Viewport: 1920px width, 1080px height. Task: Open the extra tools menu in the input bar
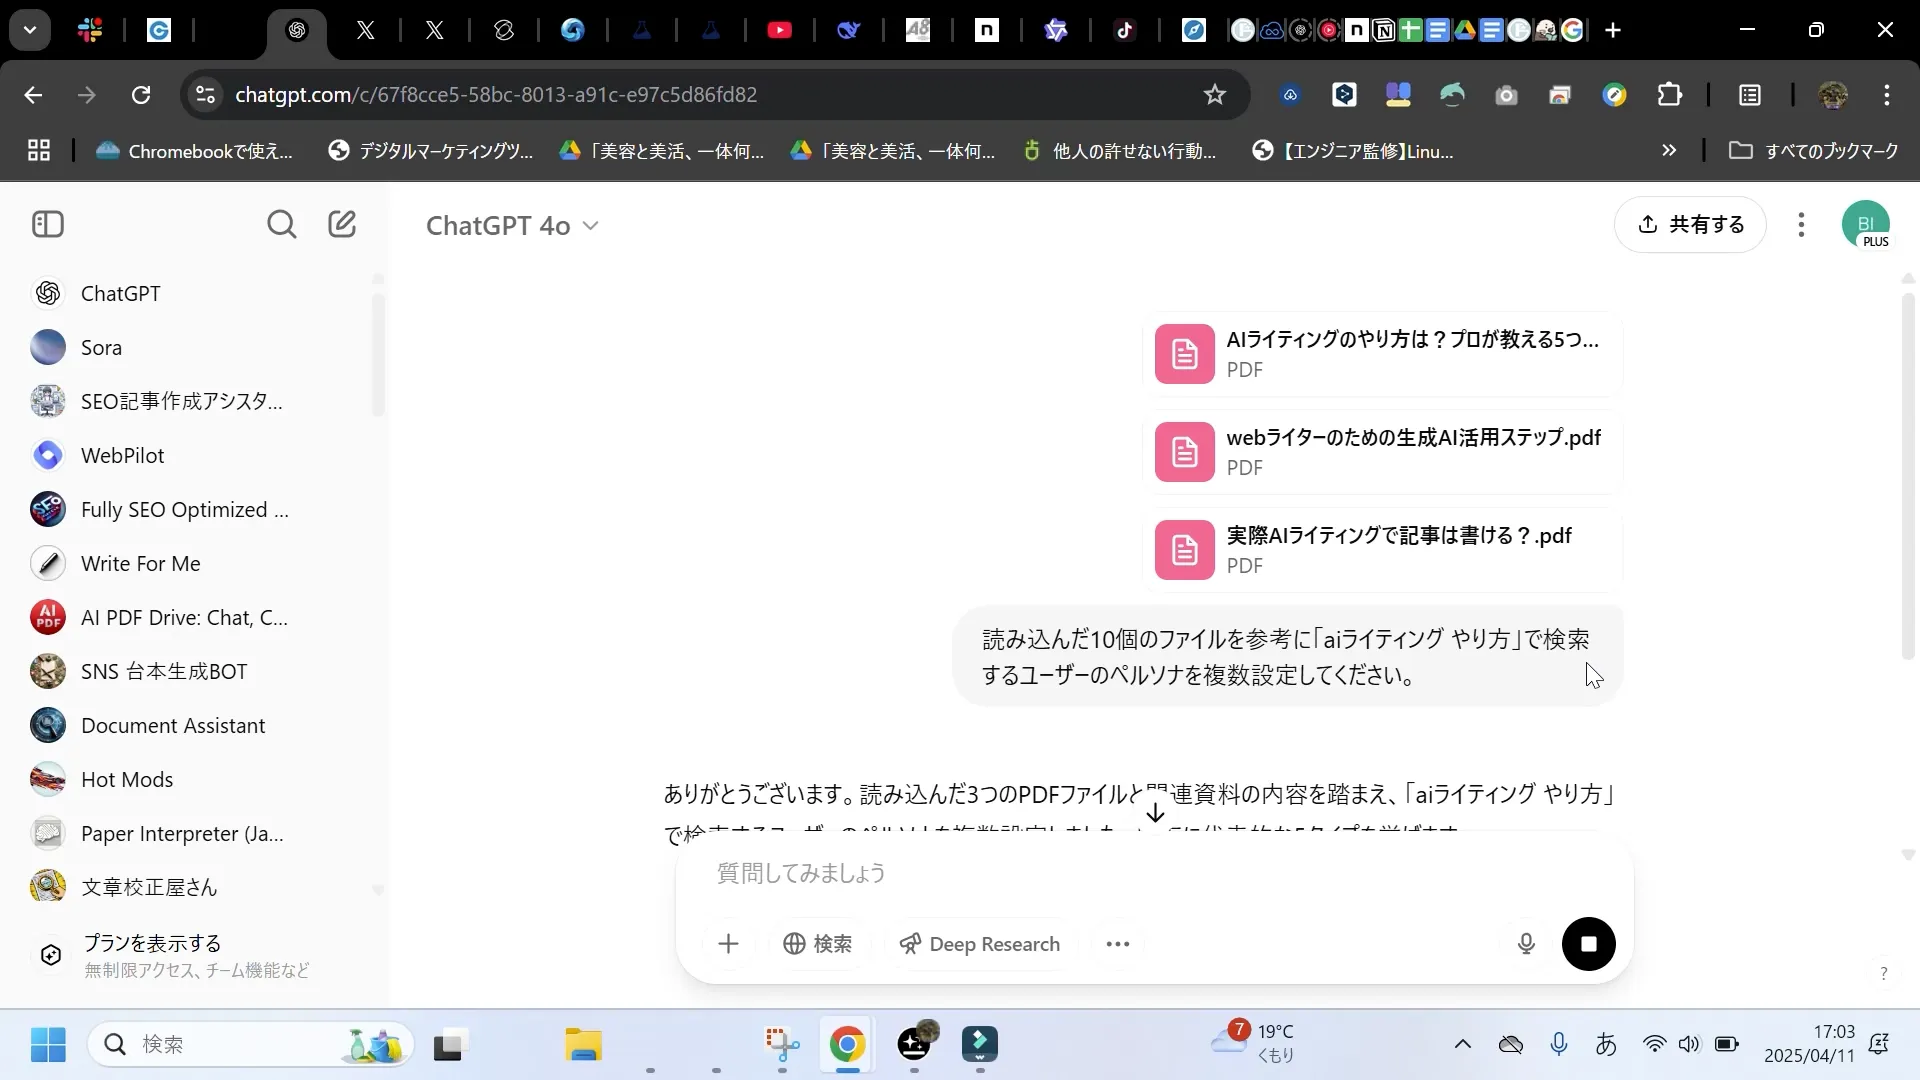tap(1117, 943)
